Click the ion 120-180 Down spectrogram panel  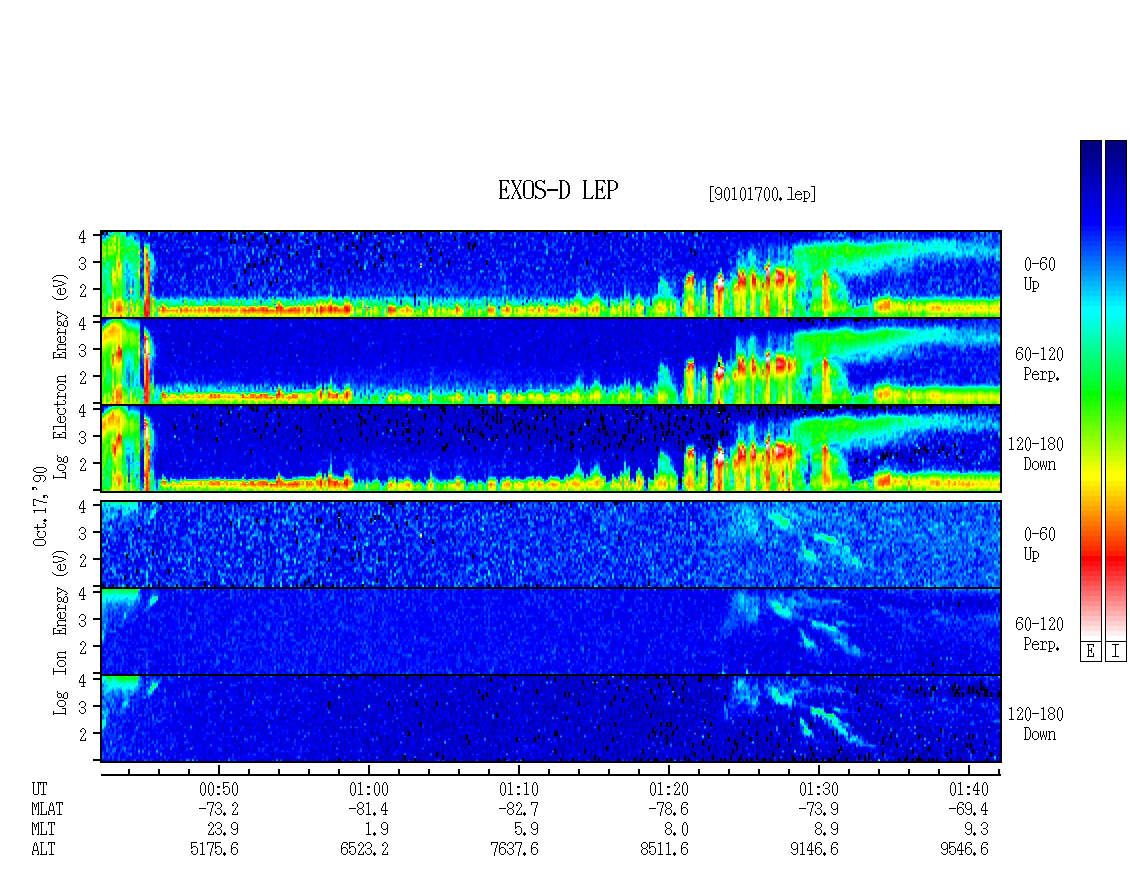(551, 719)
